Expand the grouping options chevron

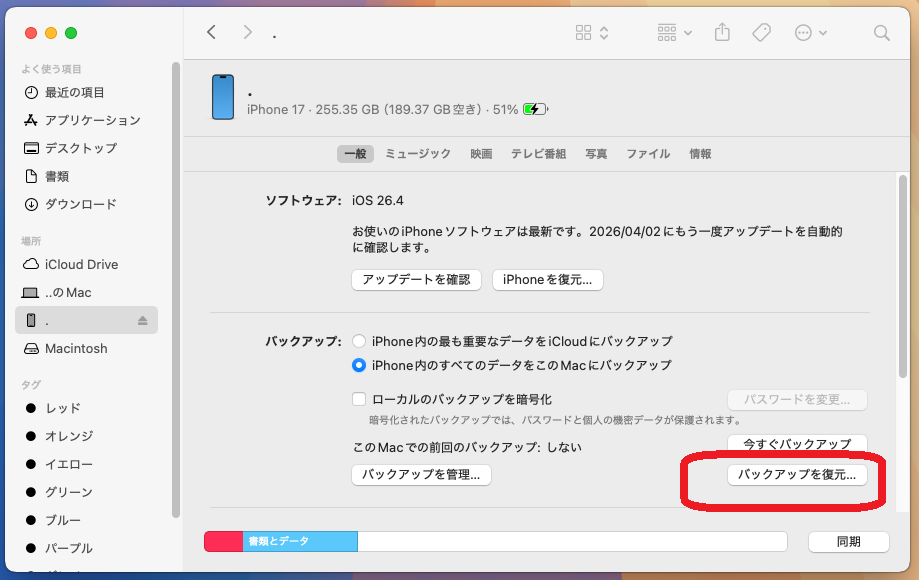click(688, 33)
